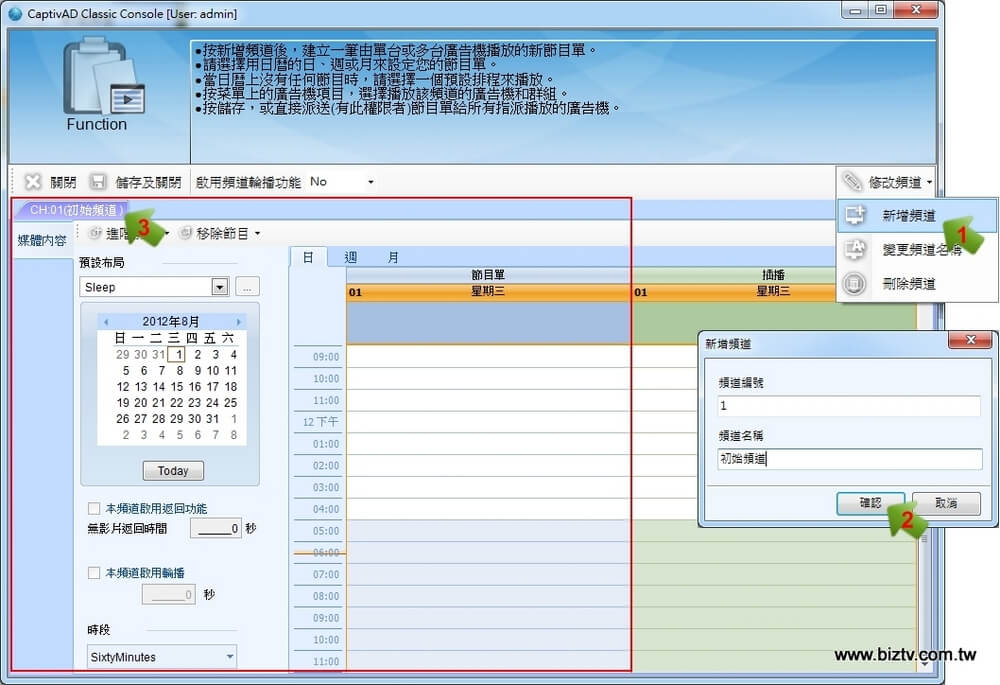Go to next month in calendar
Screen dimensions: 1000x685
coord(238,322)
